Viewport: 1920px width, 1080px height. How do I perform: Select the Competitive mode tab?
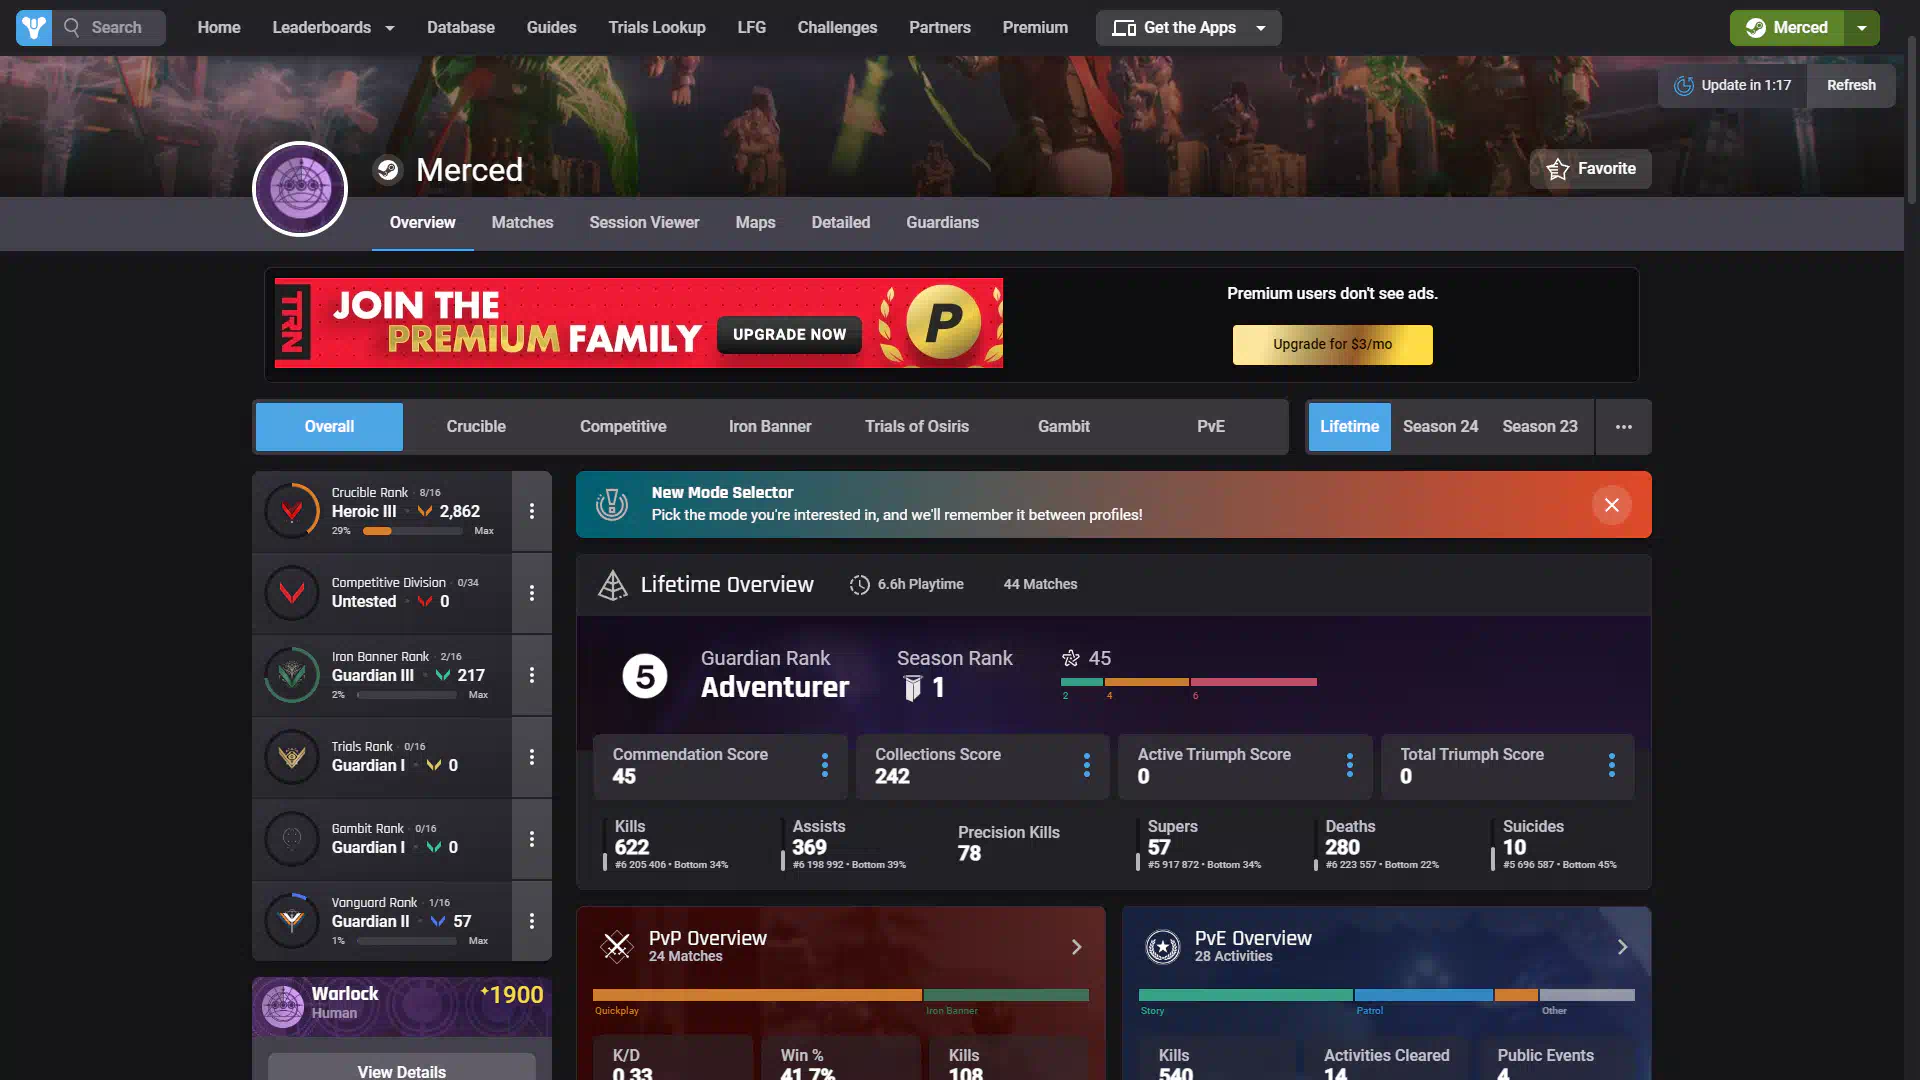pos(623,427)
